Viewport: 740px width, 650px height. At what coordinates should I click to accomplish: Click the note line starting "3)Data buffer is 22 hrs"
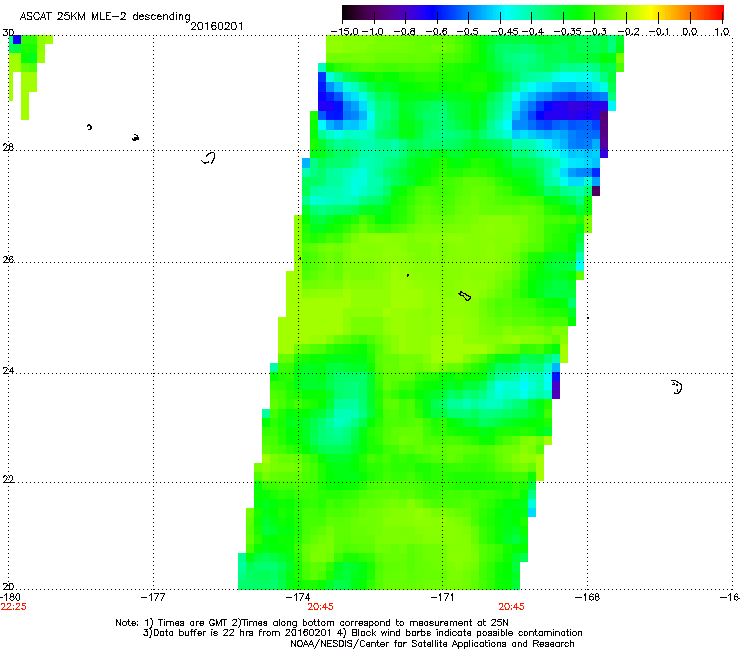pyautogui.click(x=362, y=633)
